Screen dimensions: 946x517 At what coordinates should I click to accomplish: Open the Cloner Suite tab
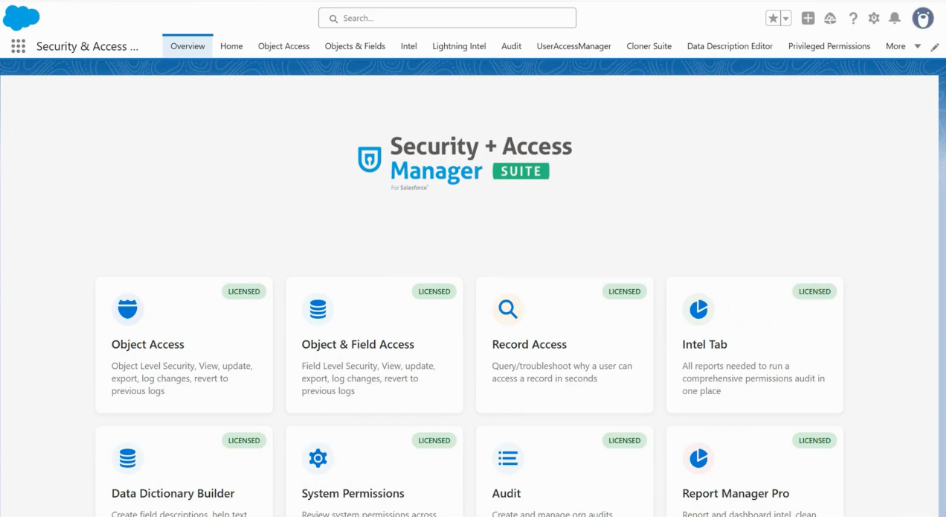tap(649, 46)
